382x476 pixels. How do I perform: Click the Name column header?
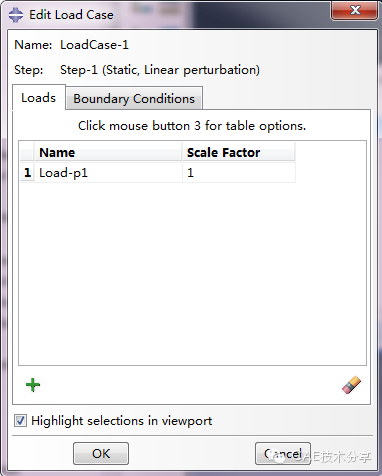108,152
